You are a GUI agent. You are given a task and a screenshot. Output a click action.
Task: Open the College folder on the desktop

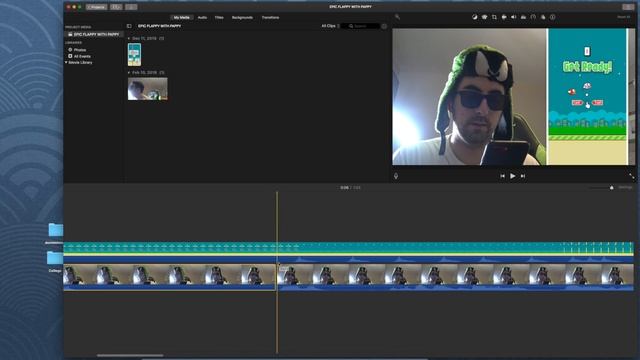coord(55,258)
